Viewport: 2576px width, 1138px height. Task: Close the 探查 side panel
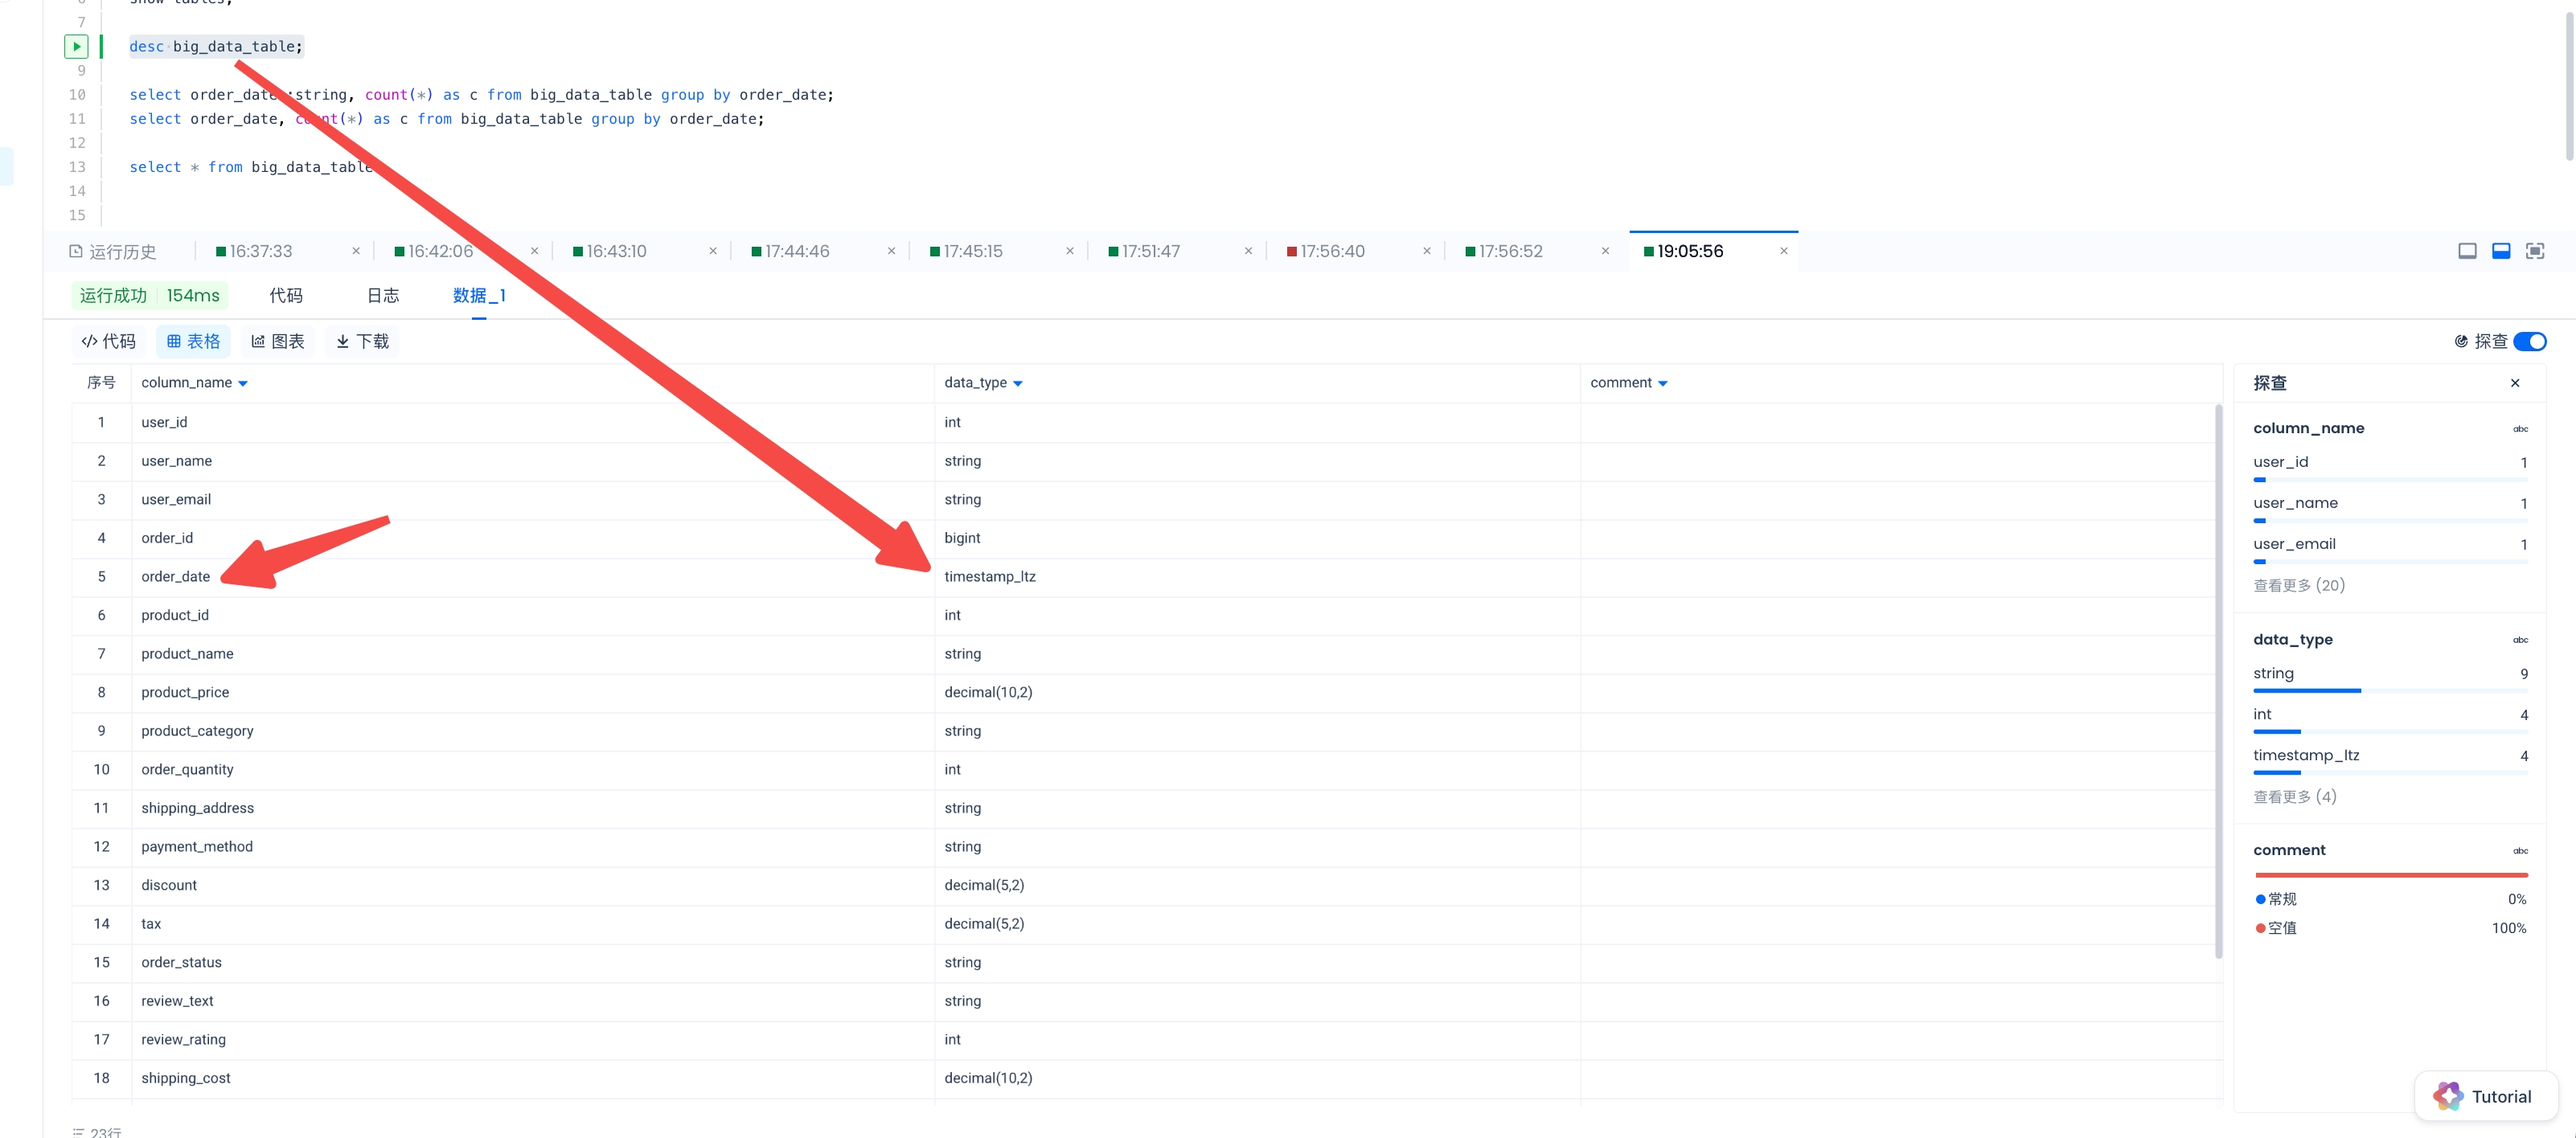click(2514, 383)
